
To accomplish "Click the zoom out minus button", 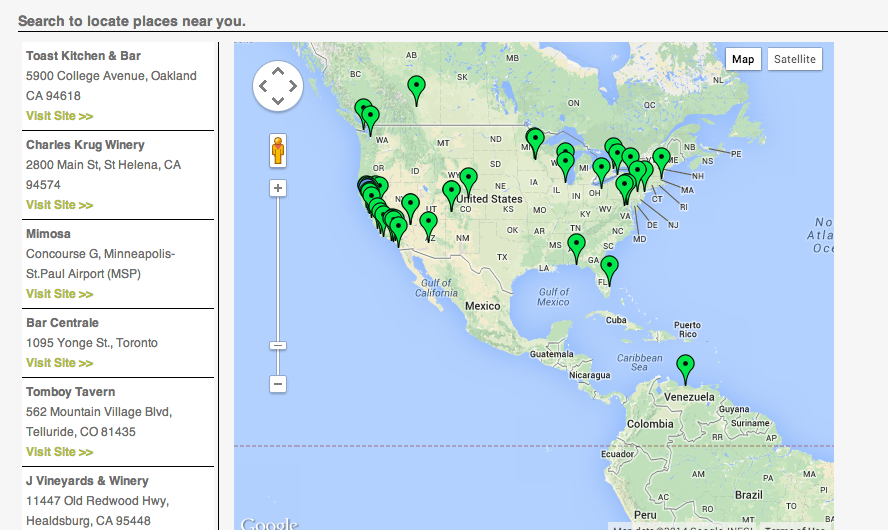I will tap(278, 383).
